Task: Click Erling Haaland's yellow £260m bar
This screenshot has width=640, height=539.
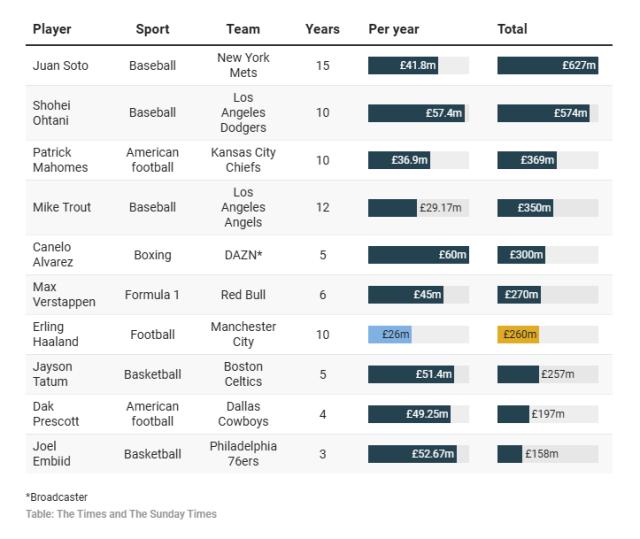Action: [x=518, y=334]
